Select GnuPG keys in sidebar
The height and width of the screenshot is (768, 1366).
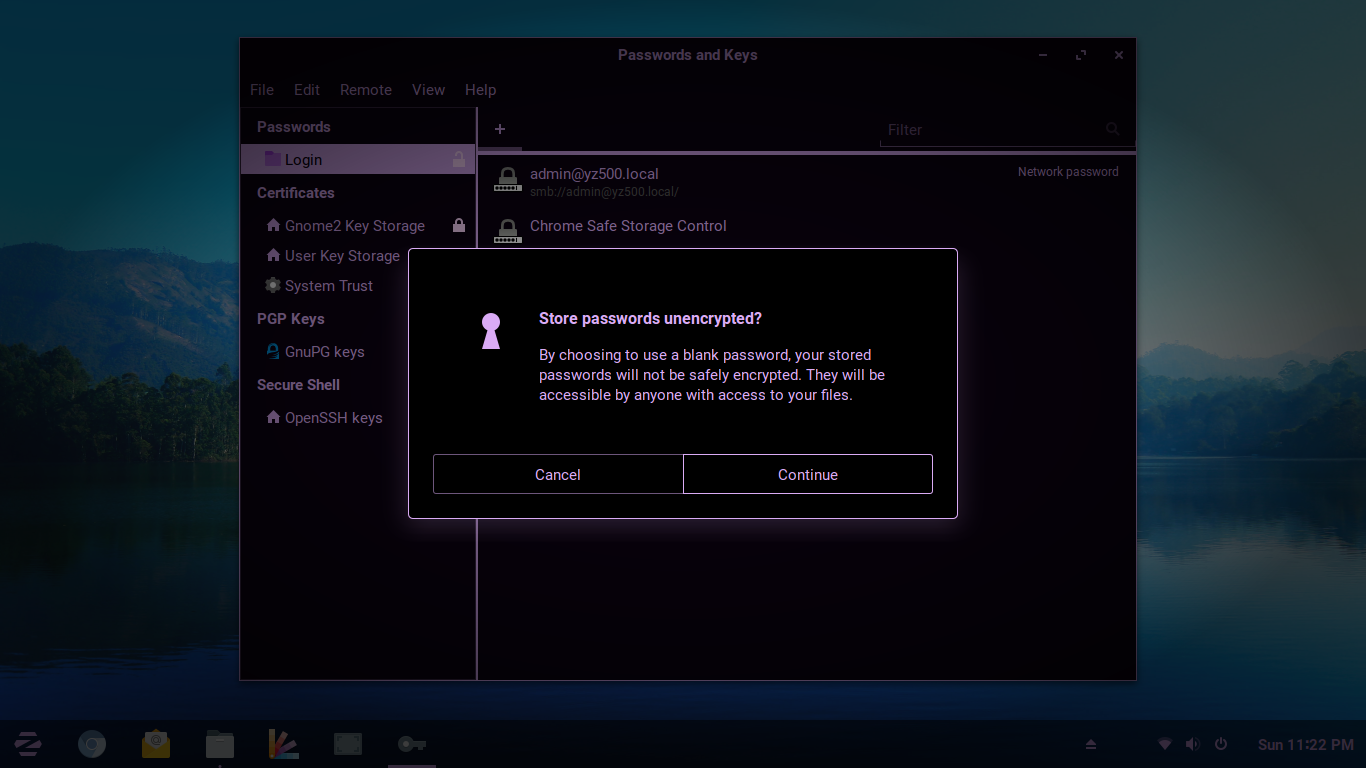tap(324, 352)
